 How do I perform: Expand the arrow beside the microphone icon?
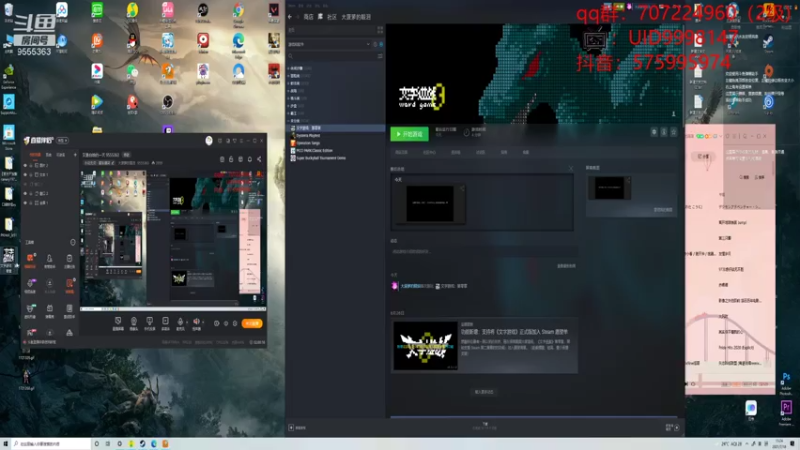click(x=186, y=322)
